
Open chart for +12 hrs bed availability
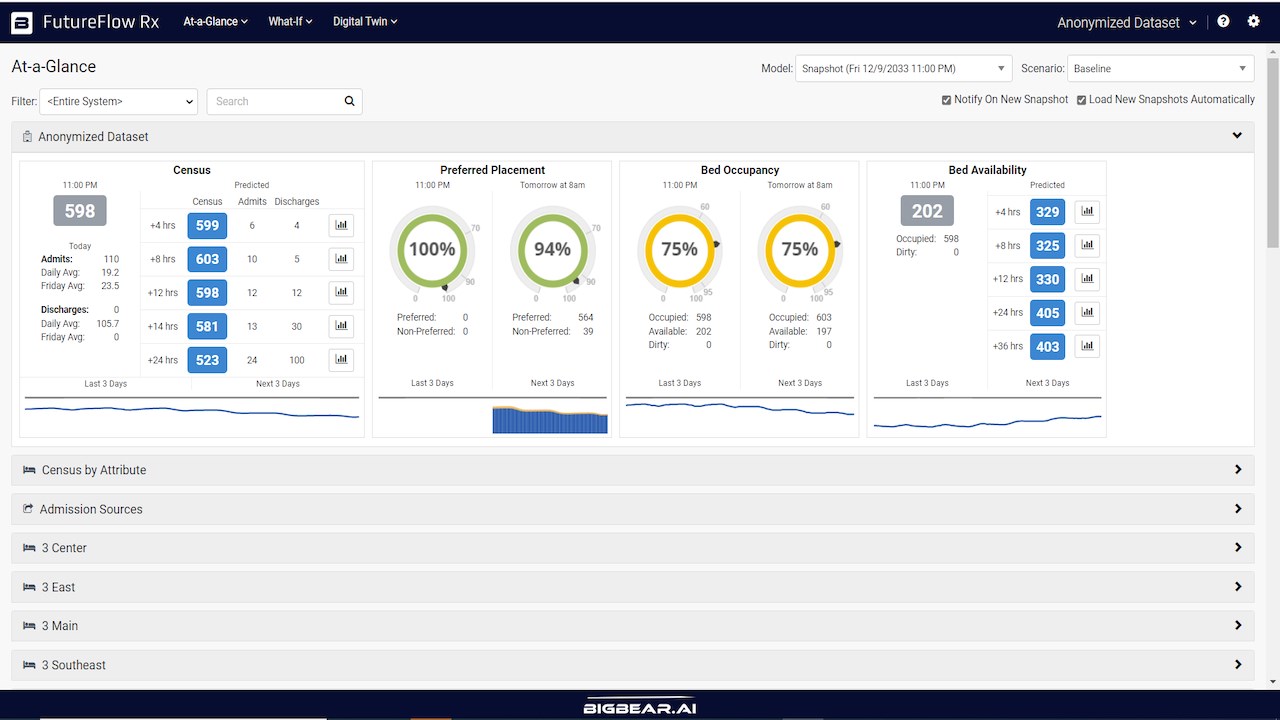pyautogui.click(x=1087, y=279)
